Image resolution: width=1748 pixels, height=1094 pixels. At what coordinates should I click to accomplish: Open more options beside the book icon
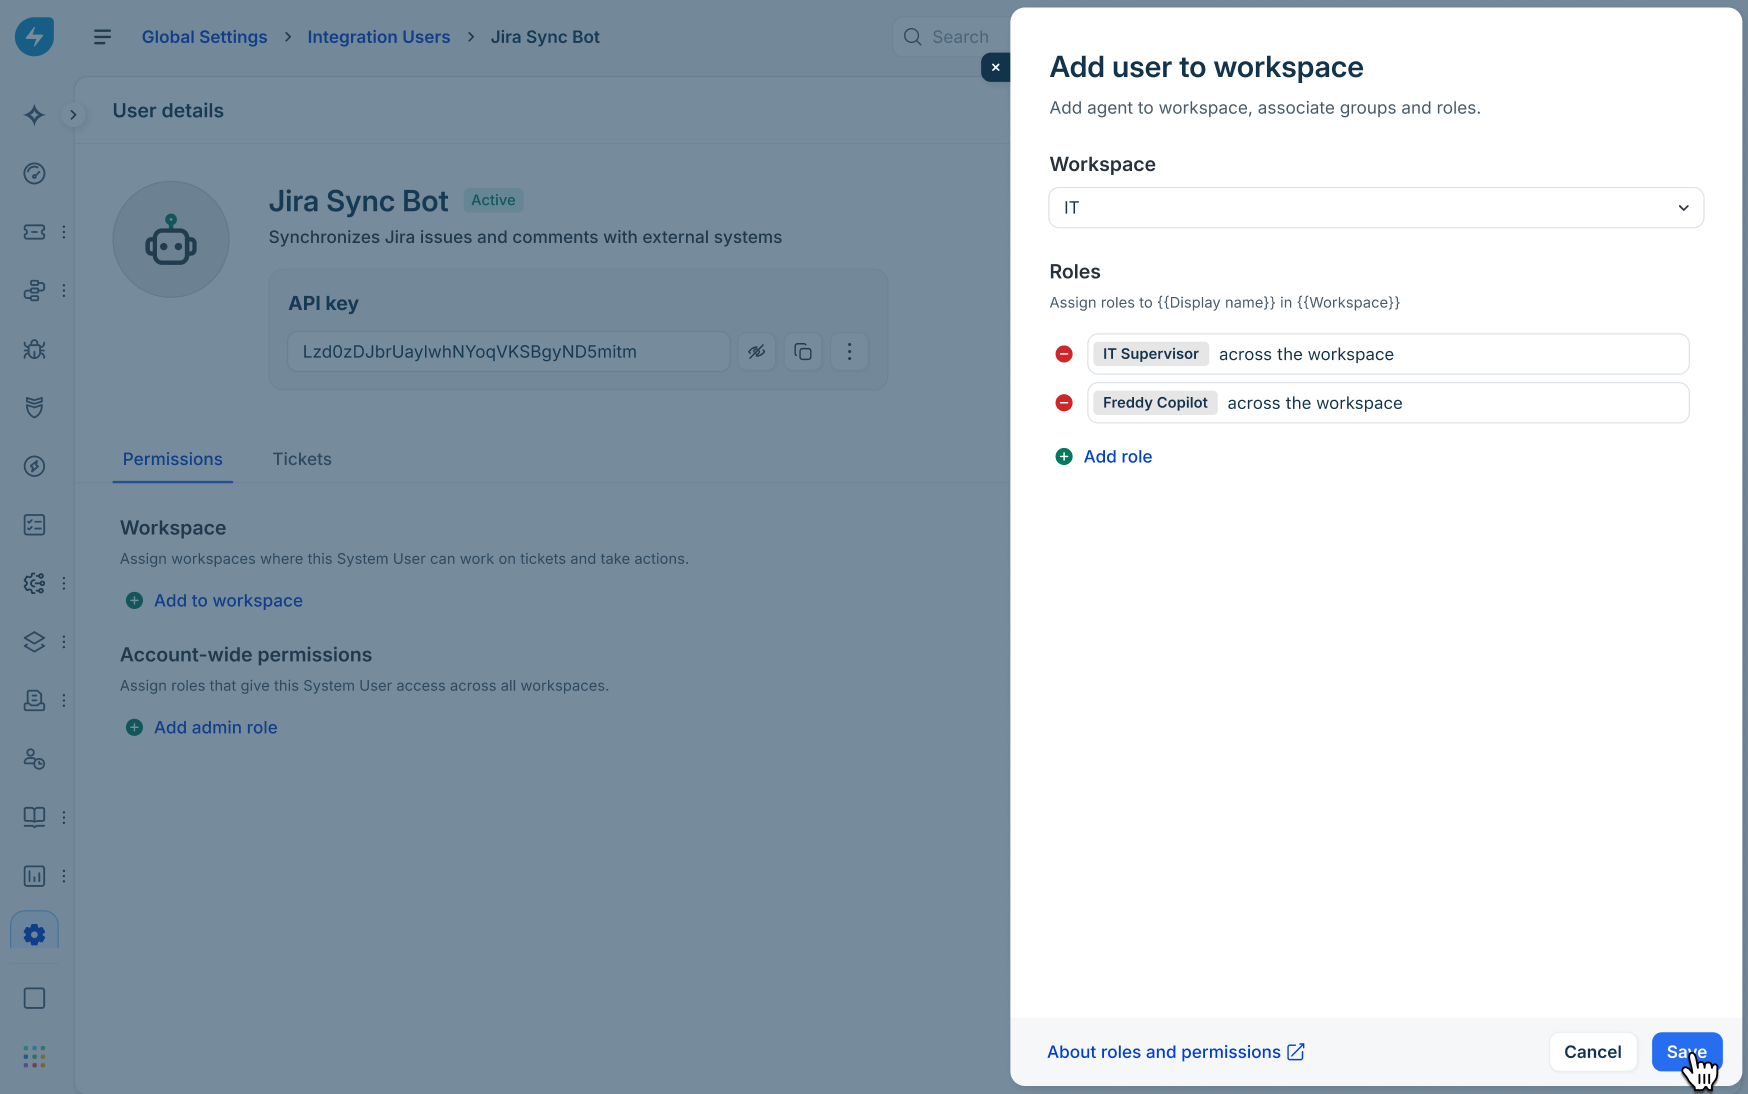(64, 817)
